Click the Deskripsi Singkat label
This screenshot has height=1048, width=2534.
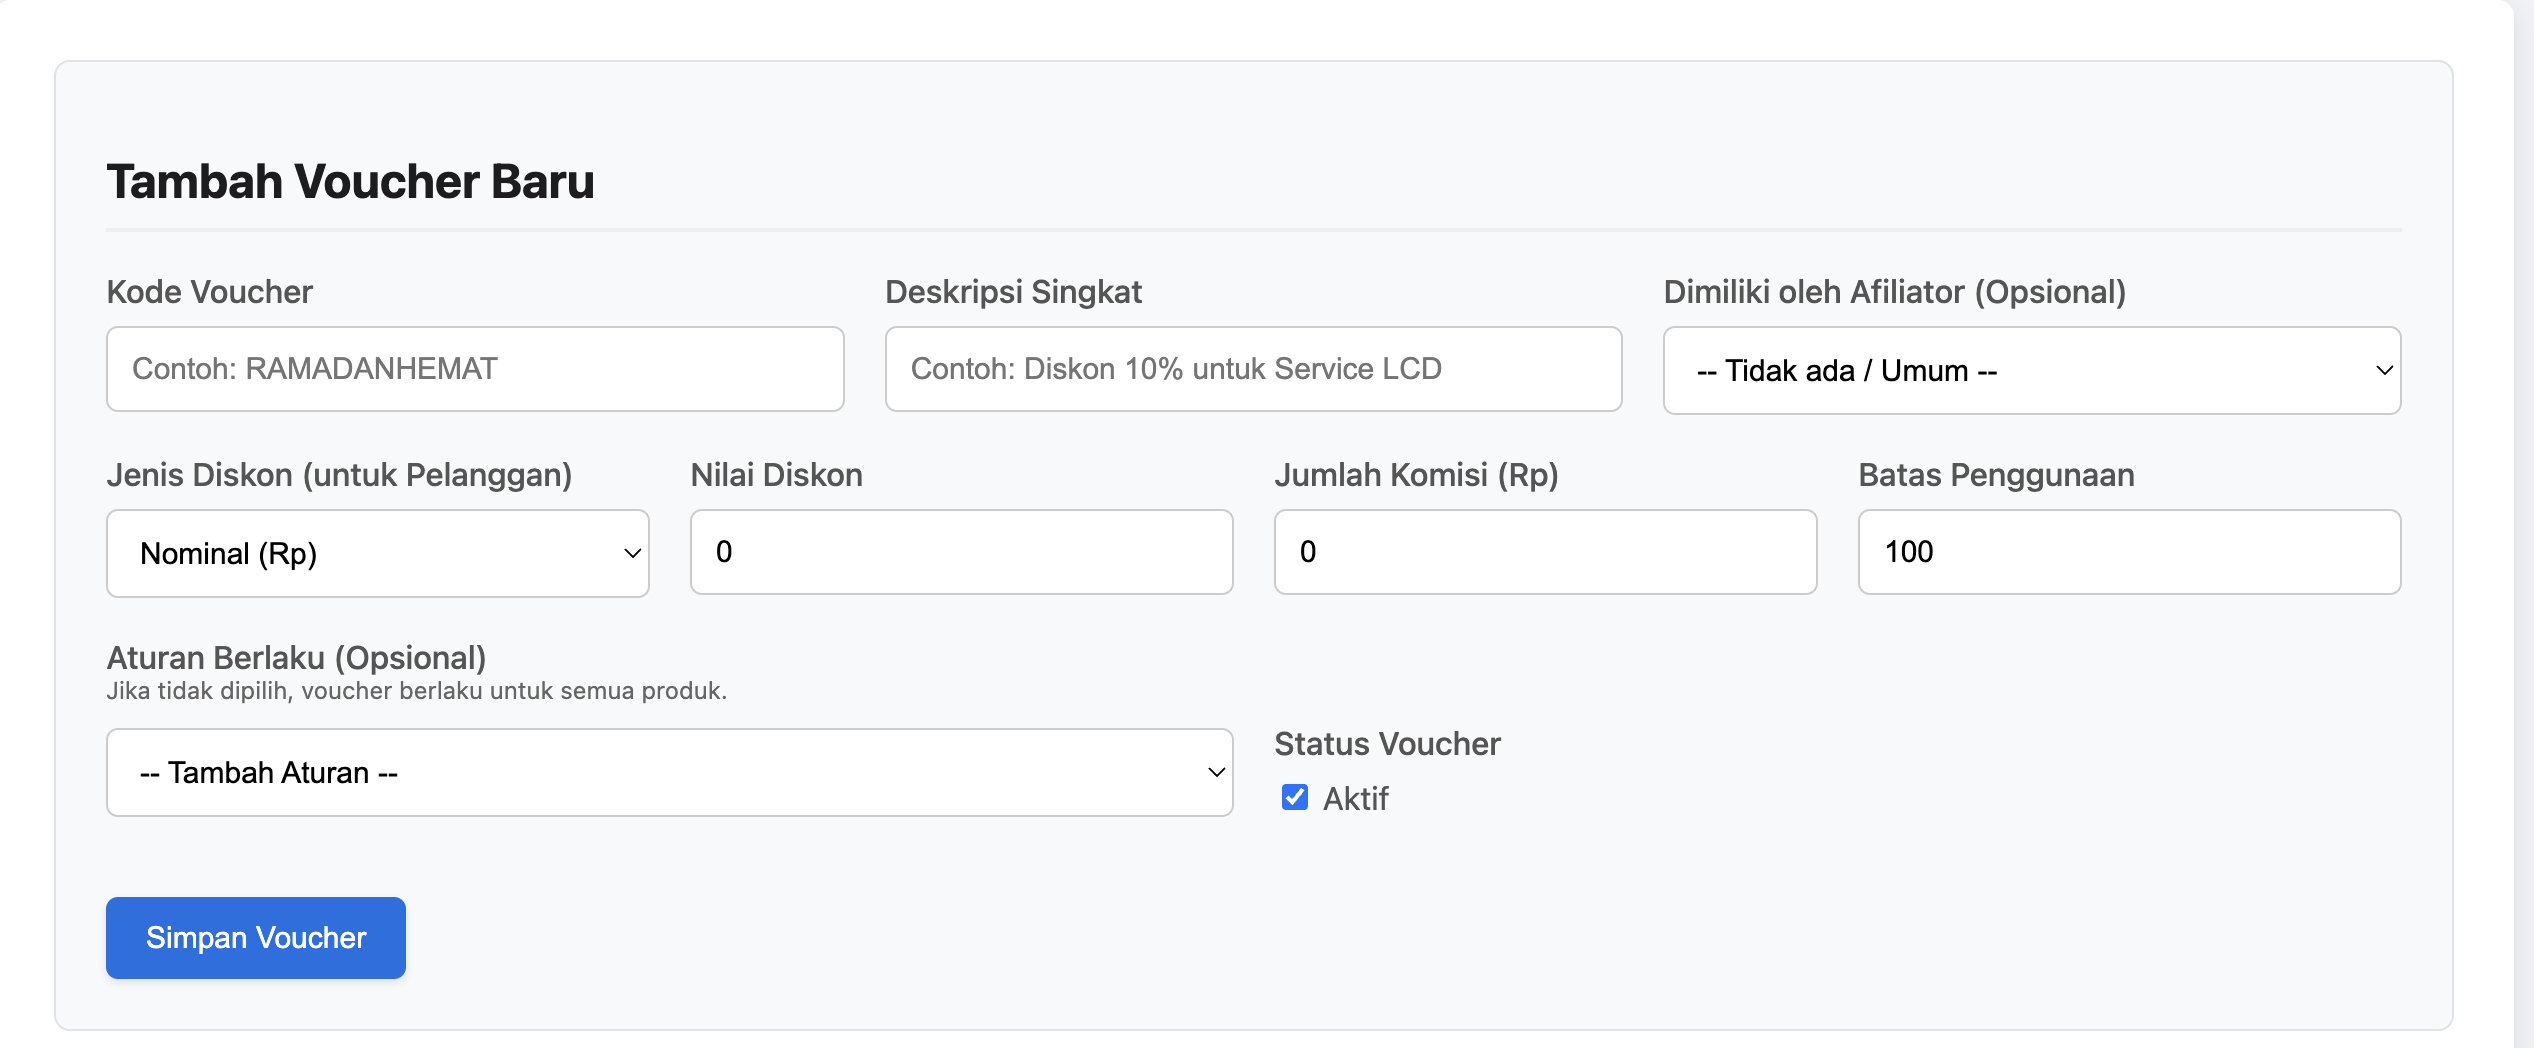(x=1013, y=292)
